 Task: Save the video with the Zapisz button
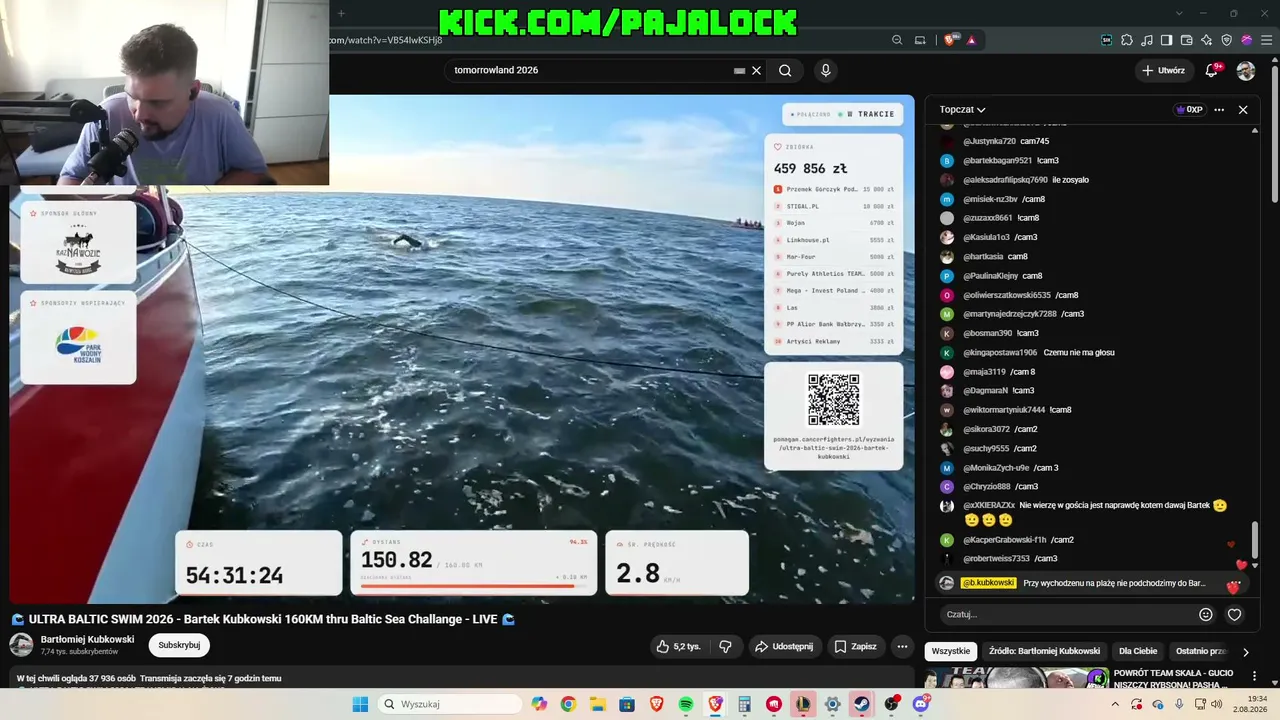pyautogui.click(x=856, y=647)
